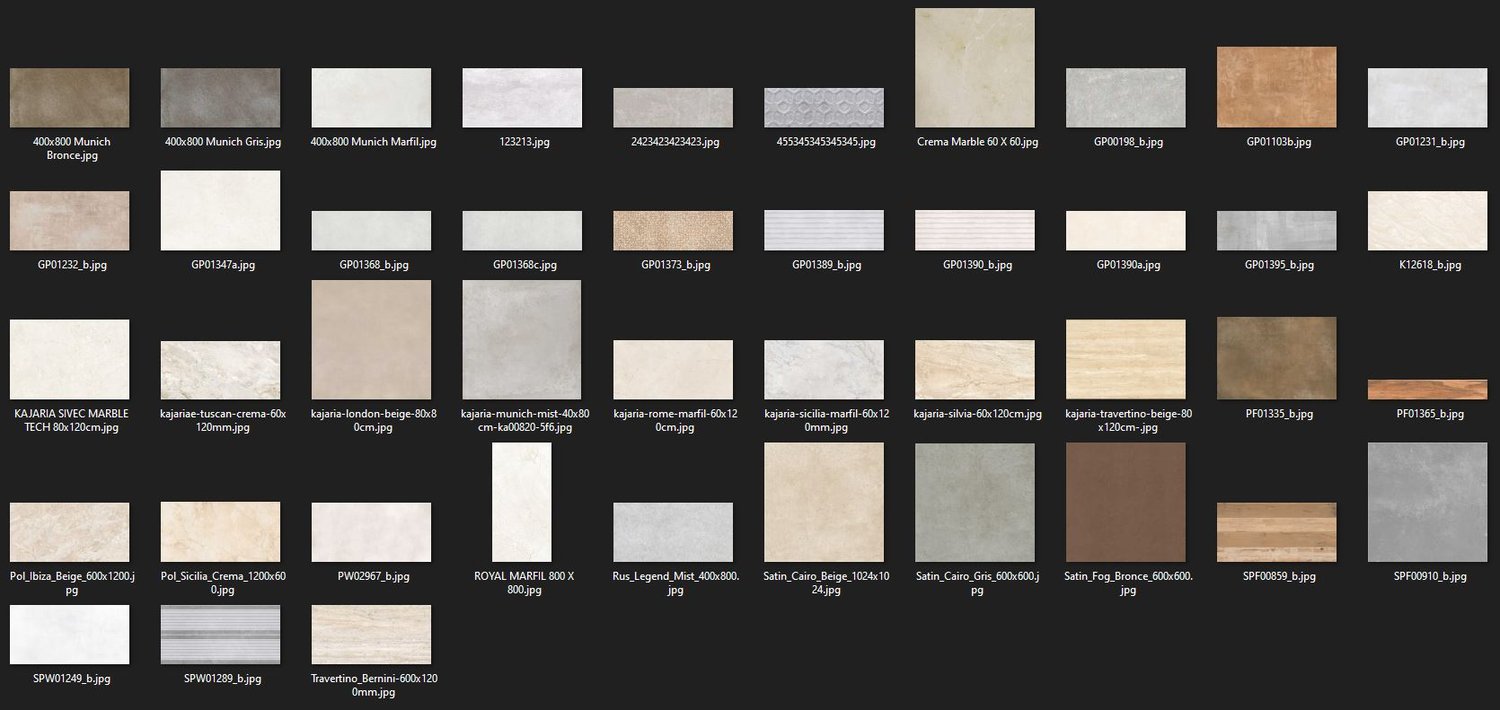The height and width of the screenshot is (710, 1500).
Task: Click the kajaria-silvia-60x120cm thumbnail
Action: (975, 370)
